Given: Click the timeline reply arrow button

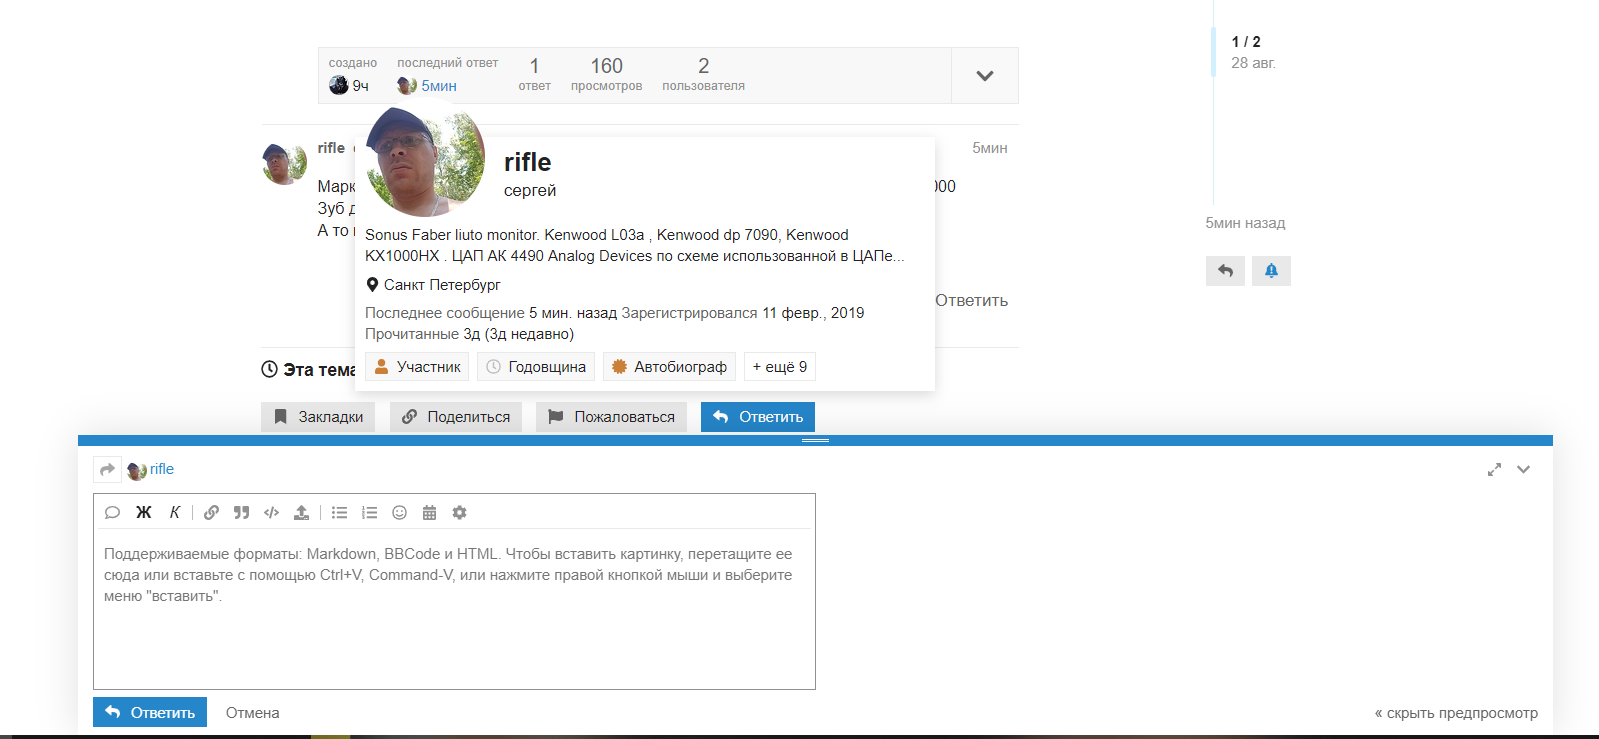Looking at the screenshot, I should coord(1225,271).
